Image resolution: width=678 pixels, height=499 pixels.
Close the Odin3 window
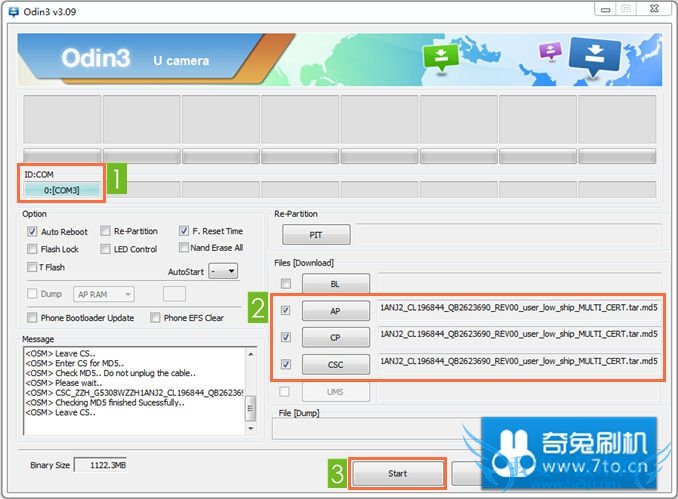click(655, 9)
